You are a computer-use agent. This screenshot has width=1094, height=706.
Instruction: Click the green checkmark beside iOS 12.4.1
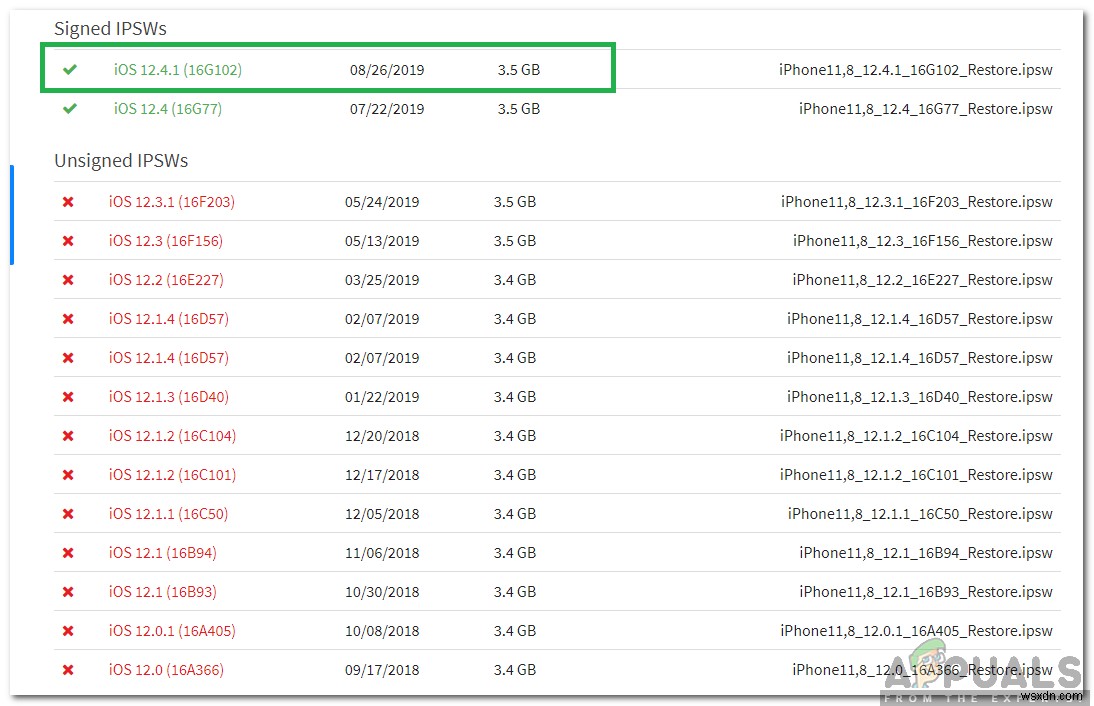click(x=69, y=70)
